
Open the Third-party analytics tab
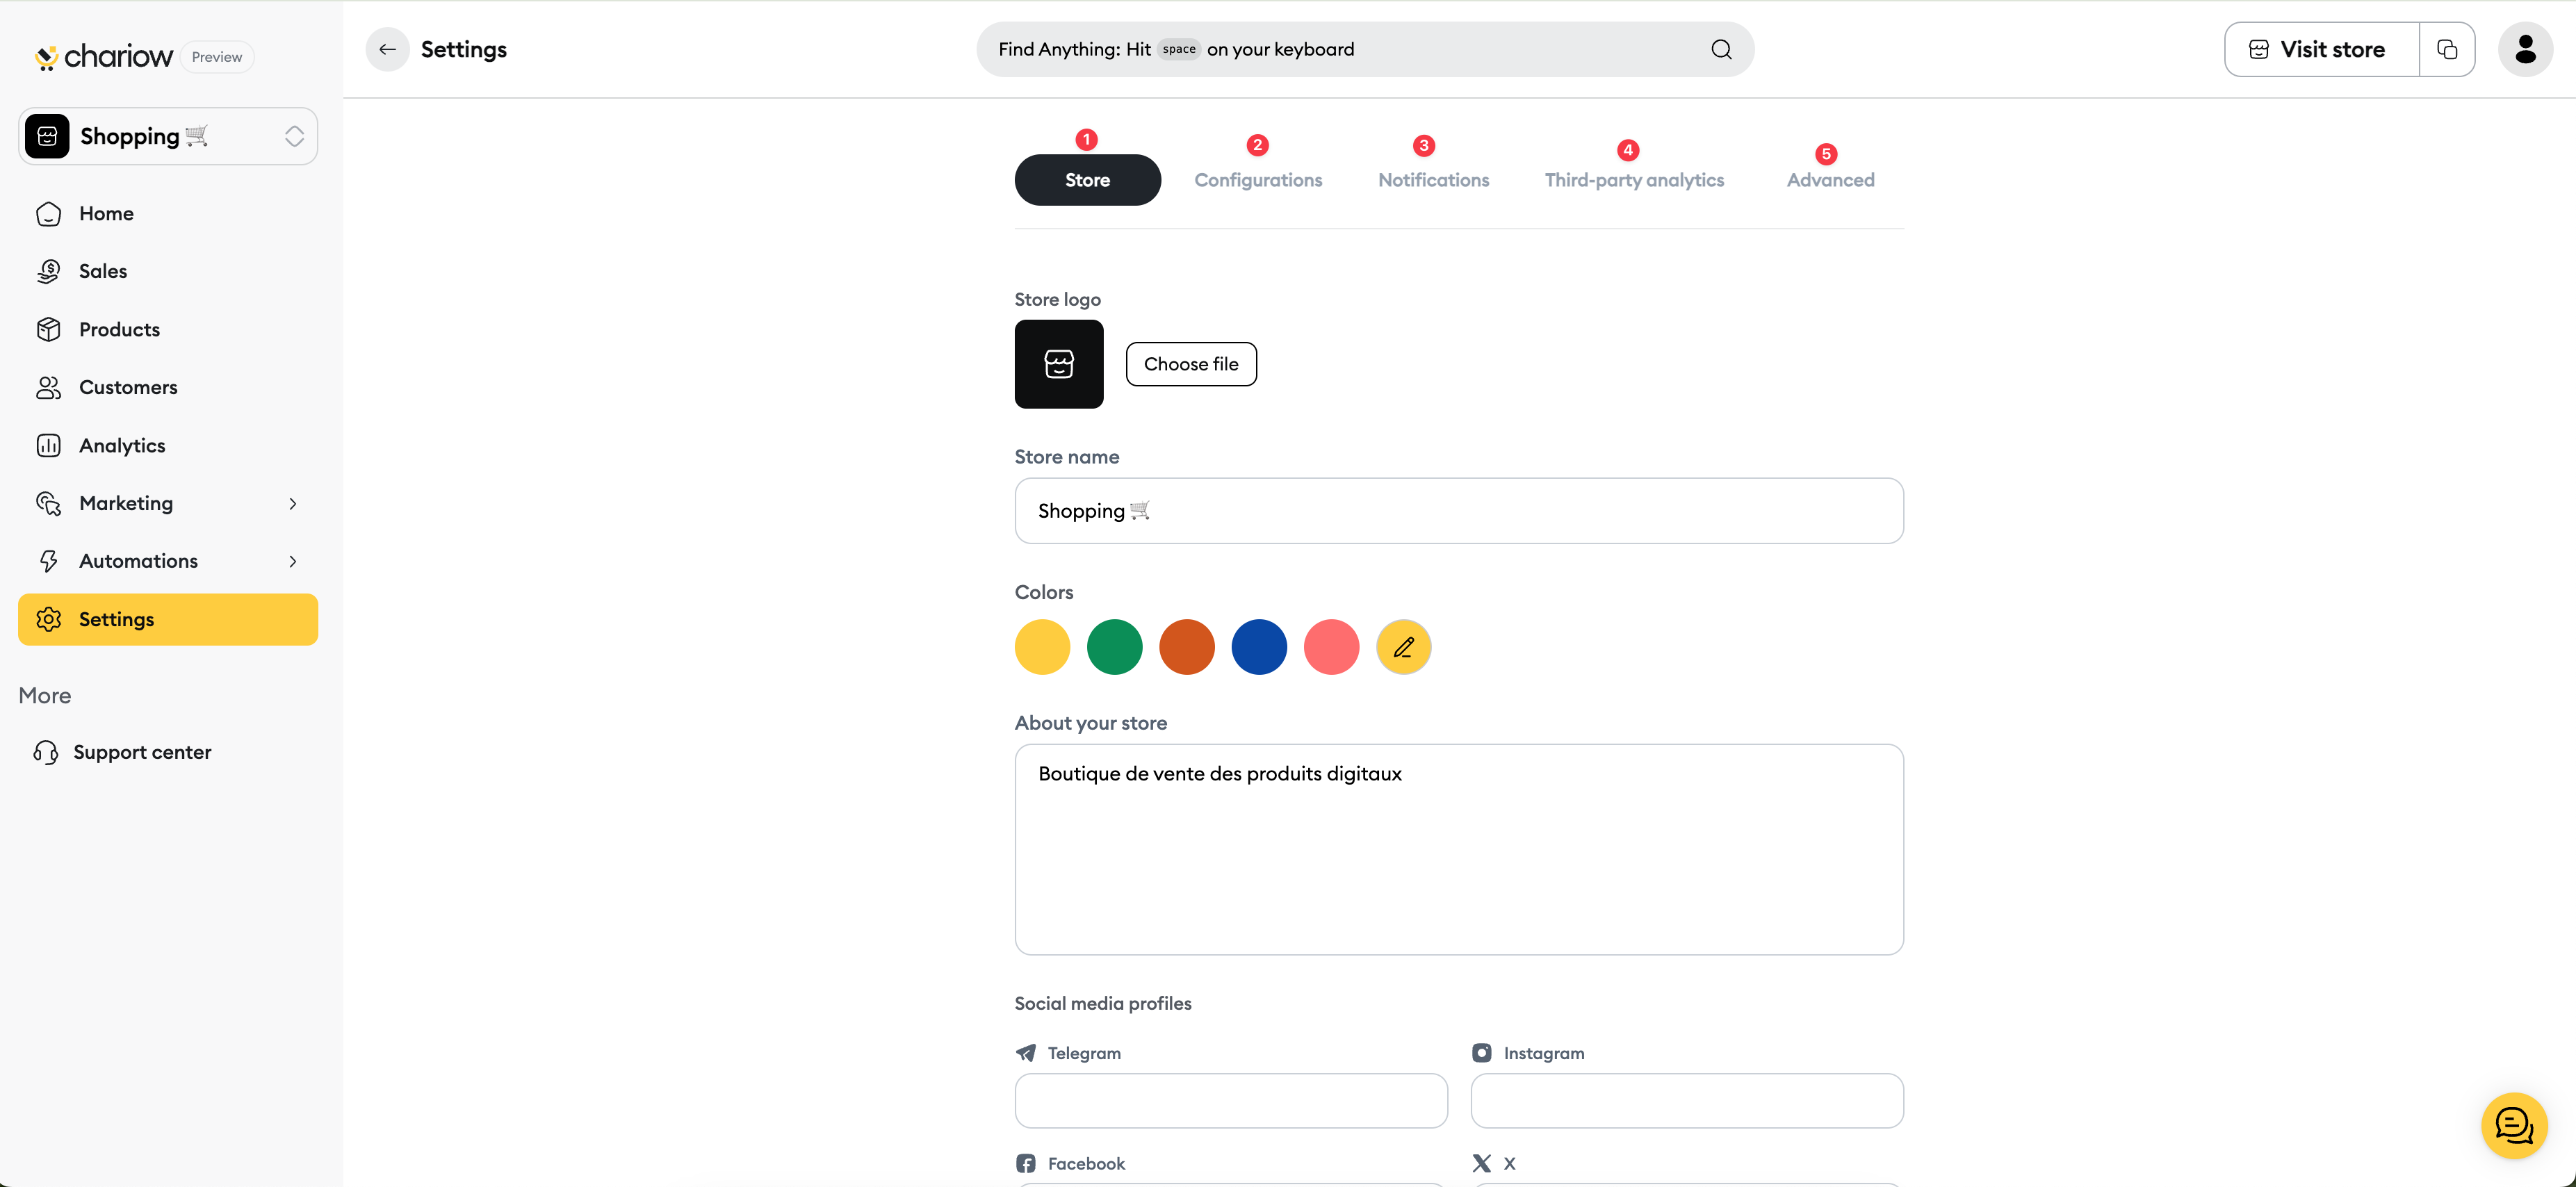click(x=1634, y=180)
